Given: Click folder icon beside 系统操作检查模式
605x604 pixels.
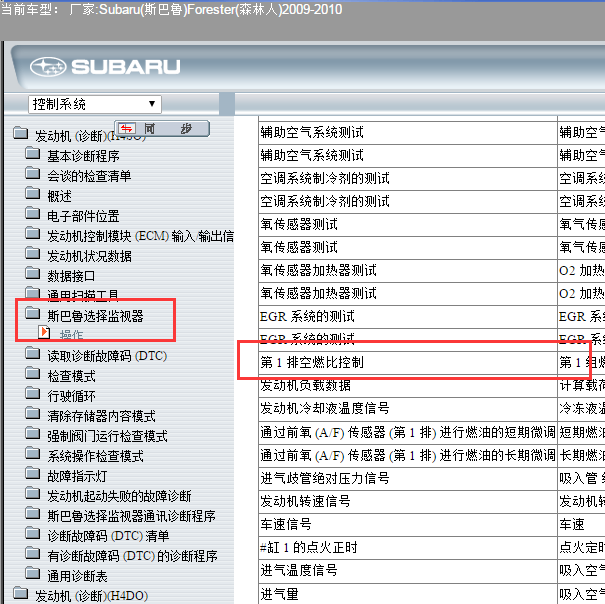Looking at the screenshot, I should 33,453.
